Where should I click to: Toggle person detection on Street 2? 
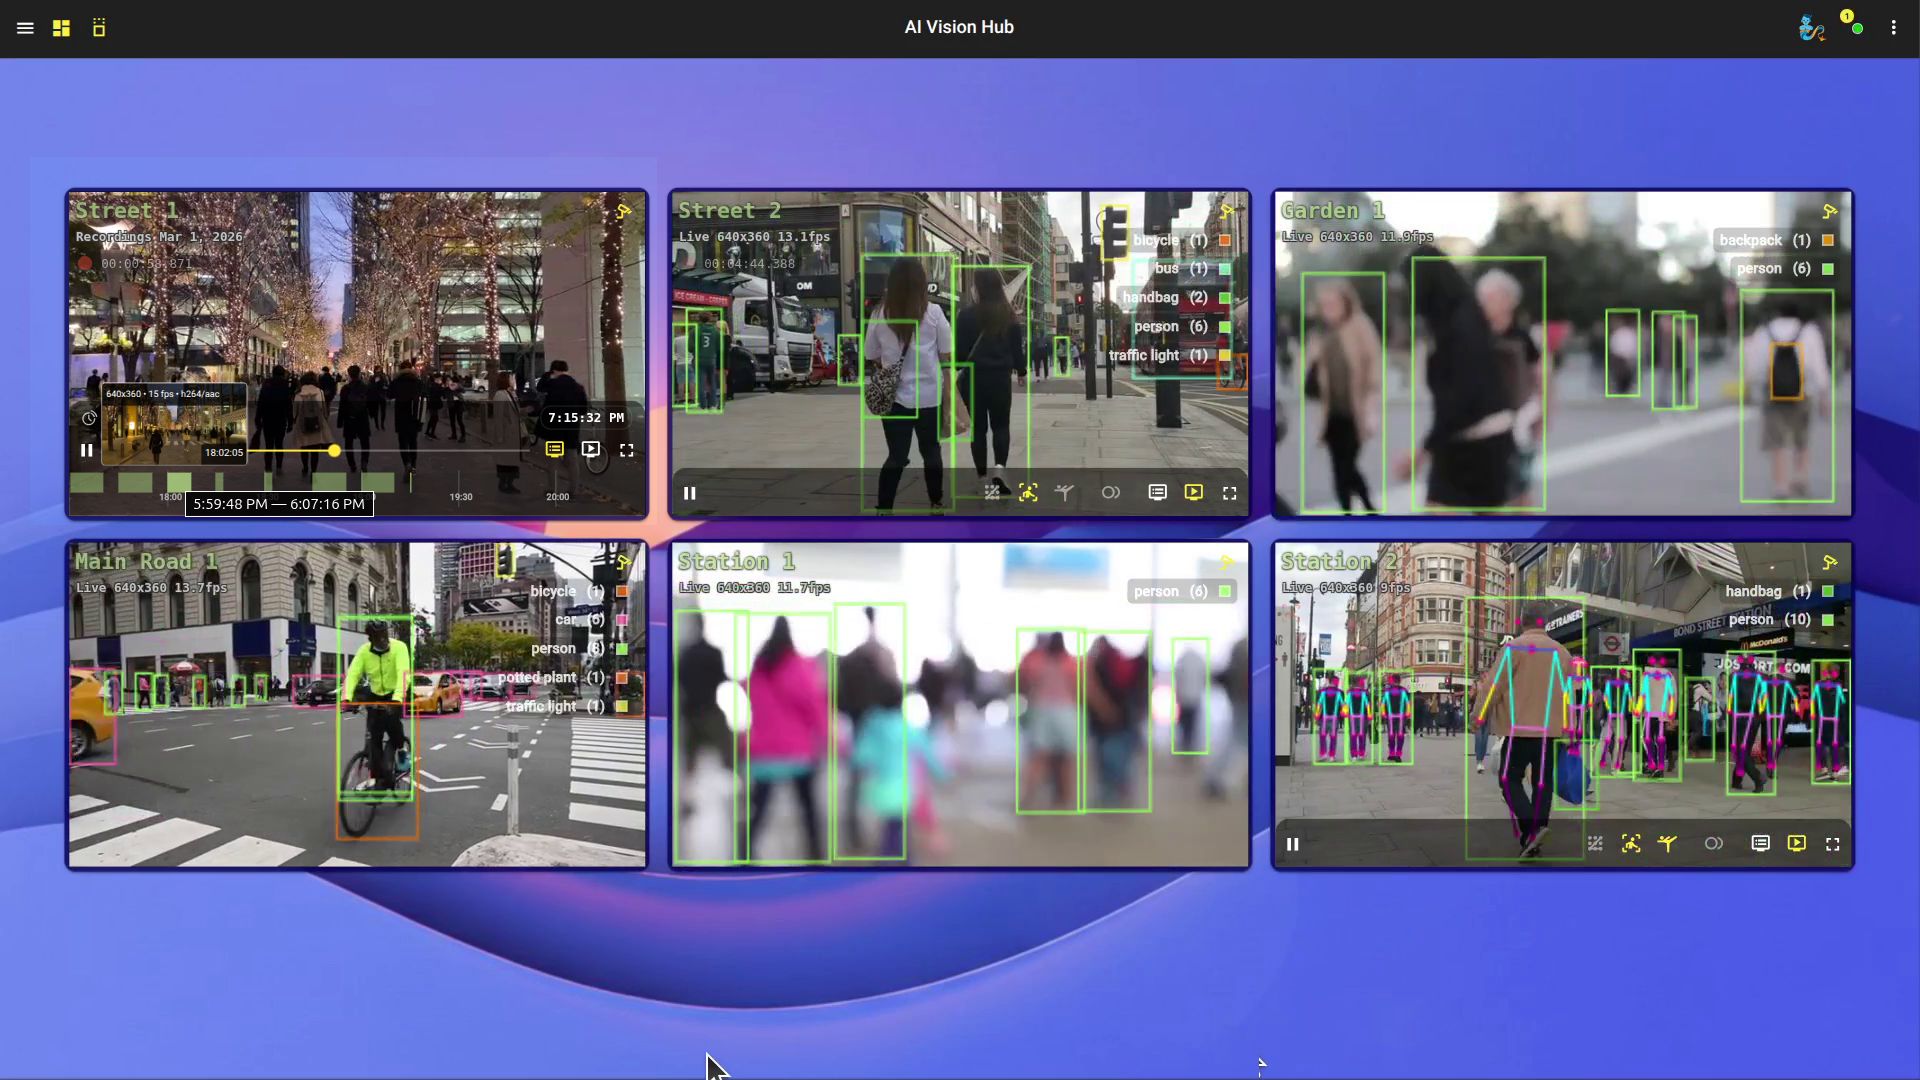pyautogui.click(x=1028, y=493)
